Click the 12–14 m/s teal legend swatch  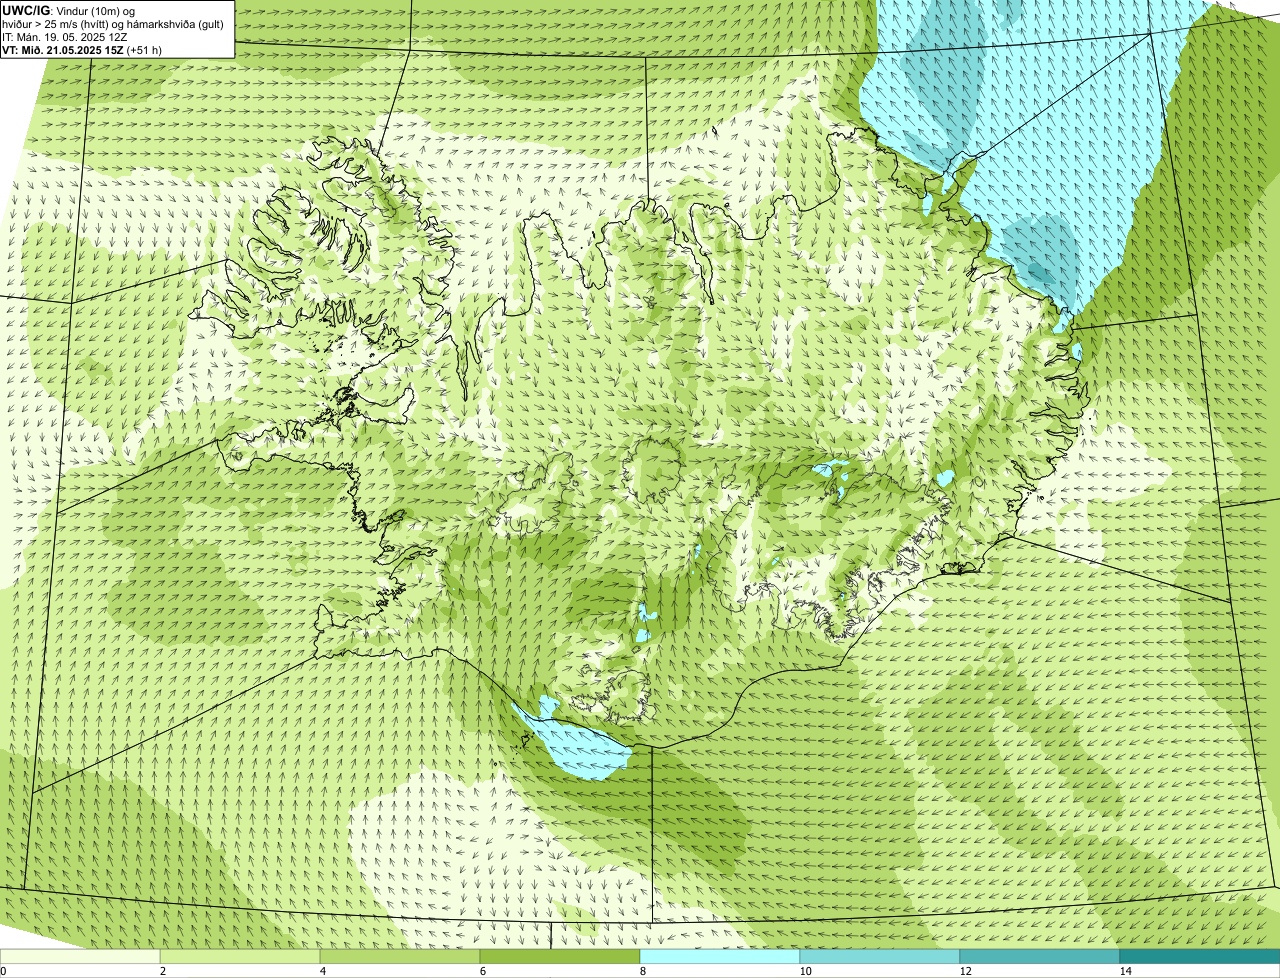click(1040, 956)
